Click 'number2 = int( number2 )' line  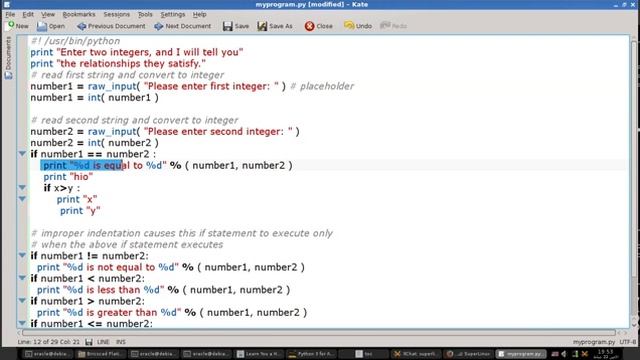click(95, 143)
